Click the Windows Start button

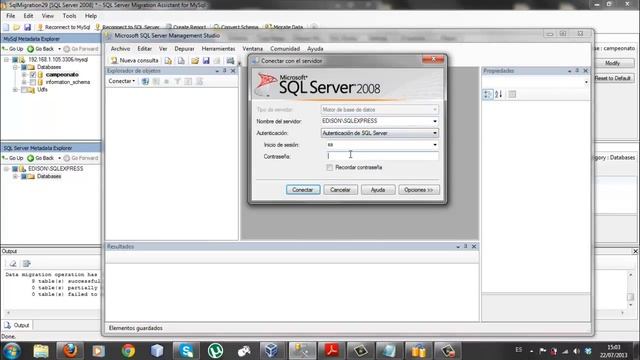[12, 351]
